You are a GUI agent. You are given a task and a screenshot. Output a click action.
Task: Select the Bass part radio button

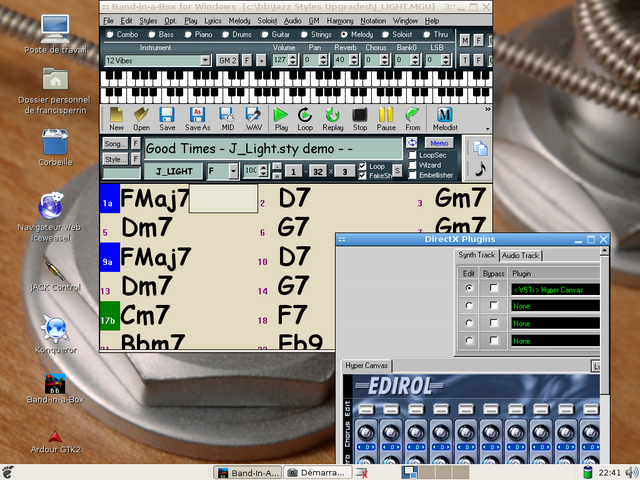point(152,35)
